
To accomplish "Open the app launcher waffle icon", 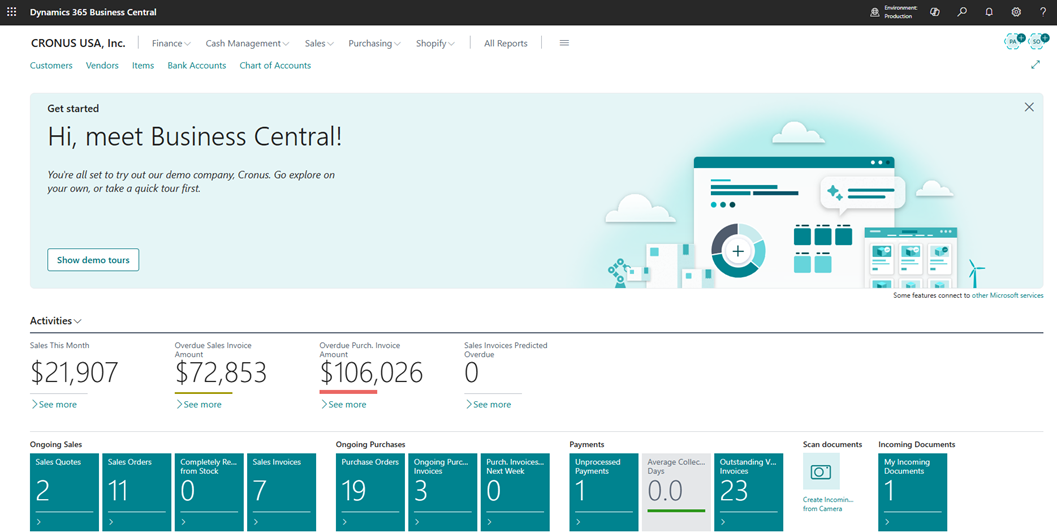I will click(11, 12).
